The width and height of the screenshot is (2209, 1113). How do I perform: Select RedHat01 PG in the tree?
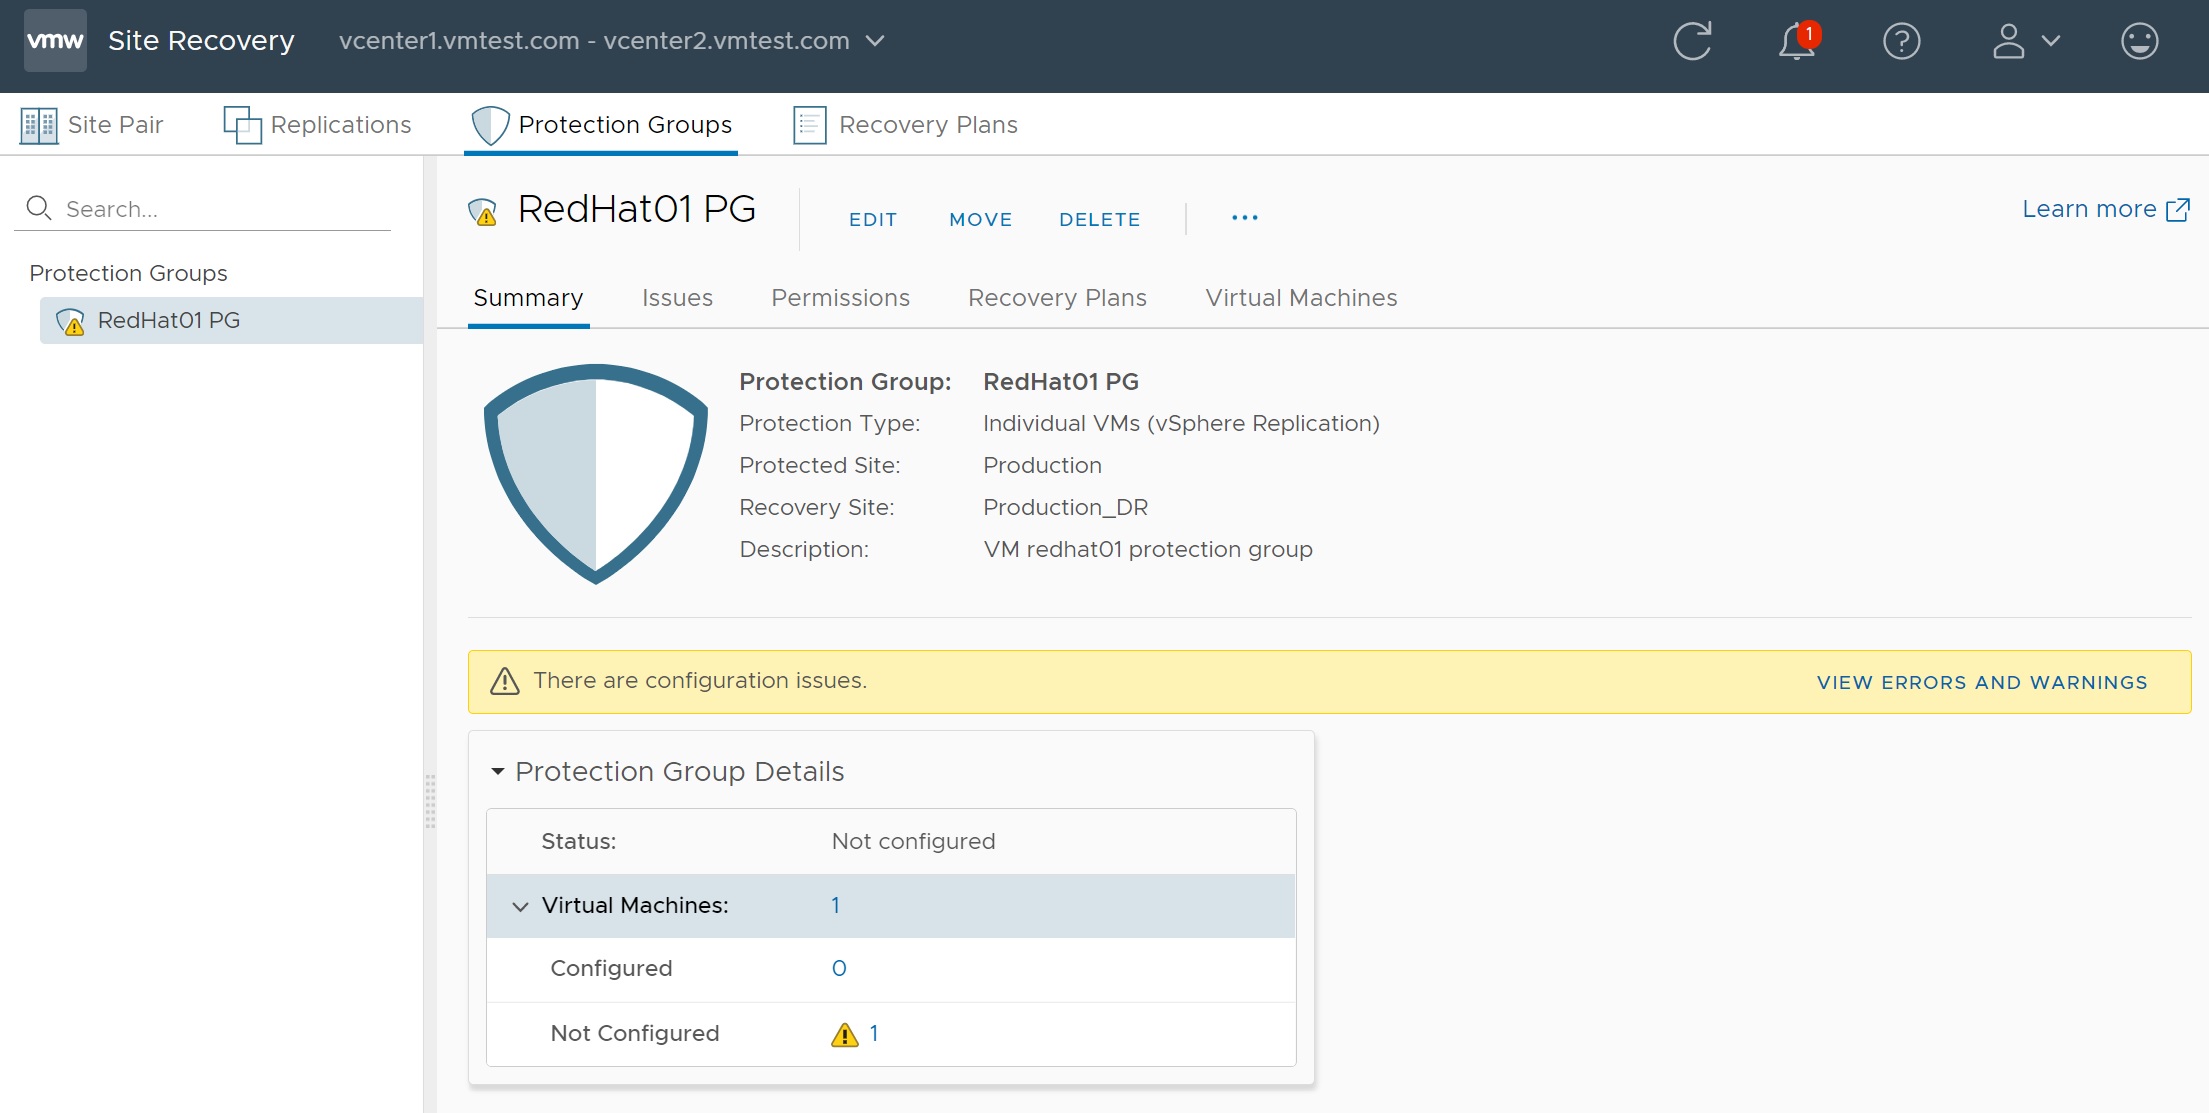(x=168, y=320)
